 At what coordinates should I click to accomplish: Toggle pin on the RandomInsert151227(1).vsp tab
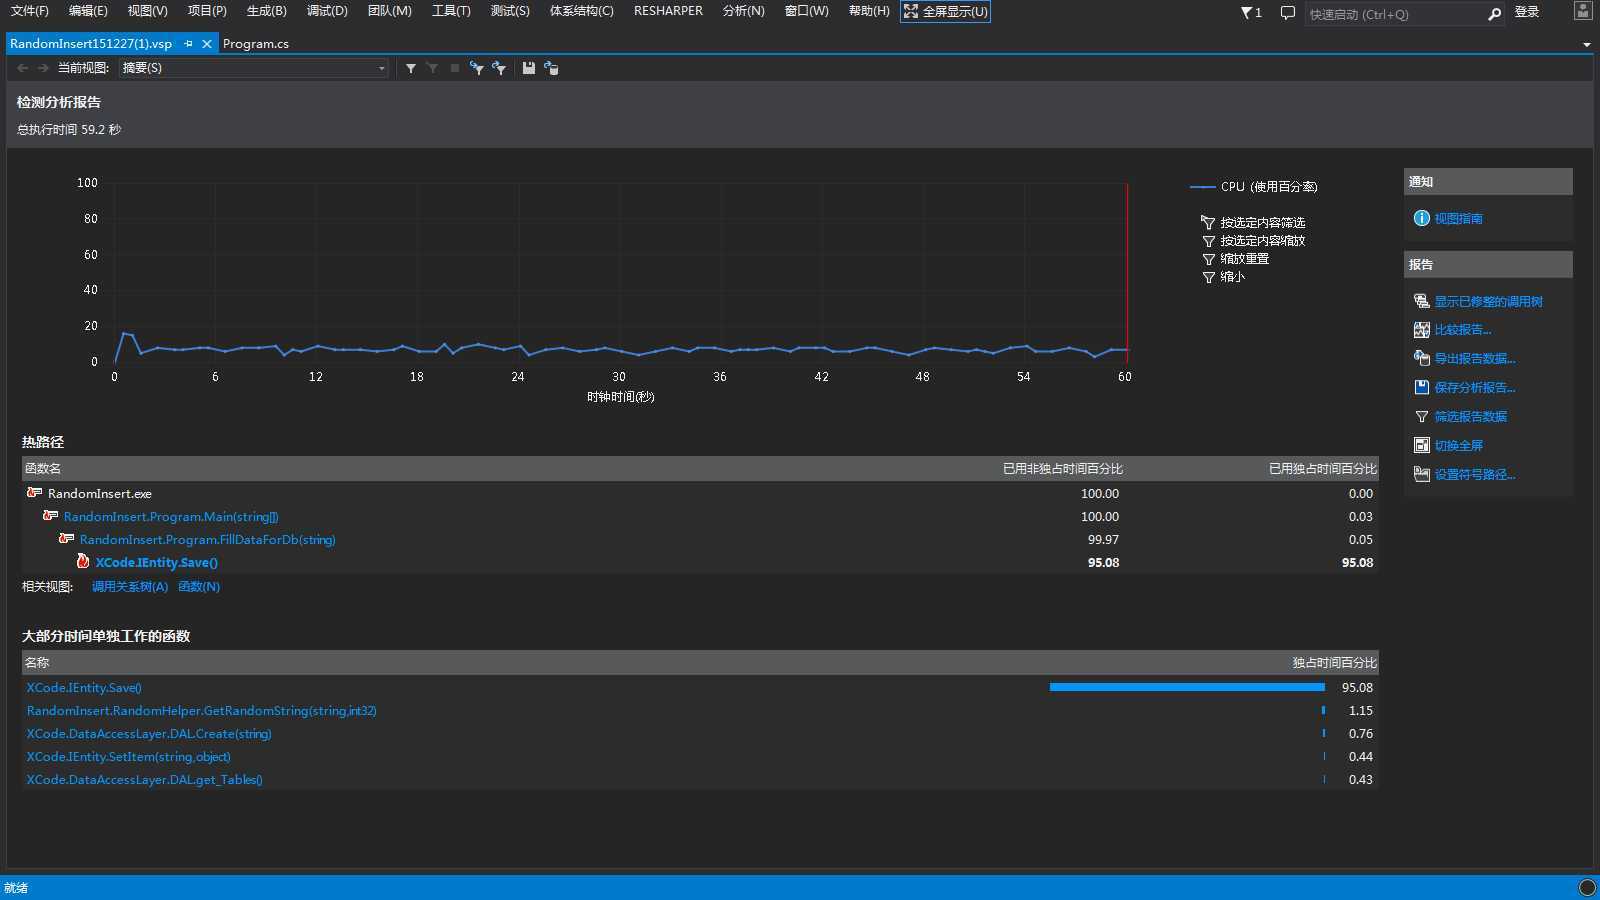pos(188,44)
